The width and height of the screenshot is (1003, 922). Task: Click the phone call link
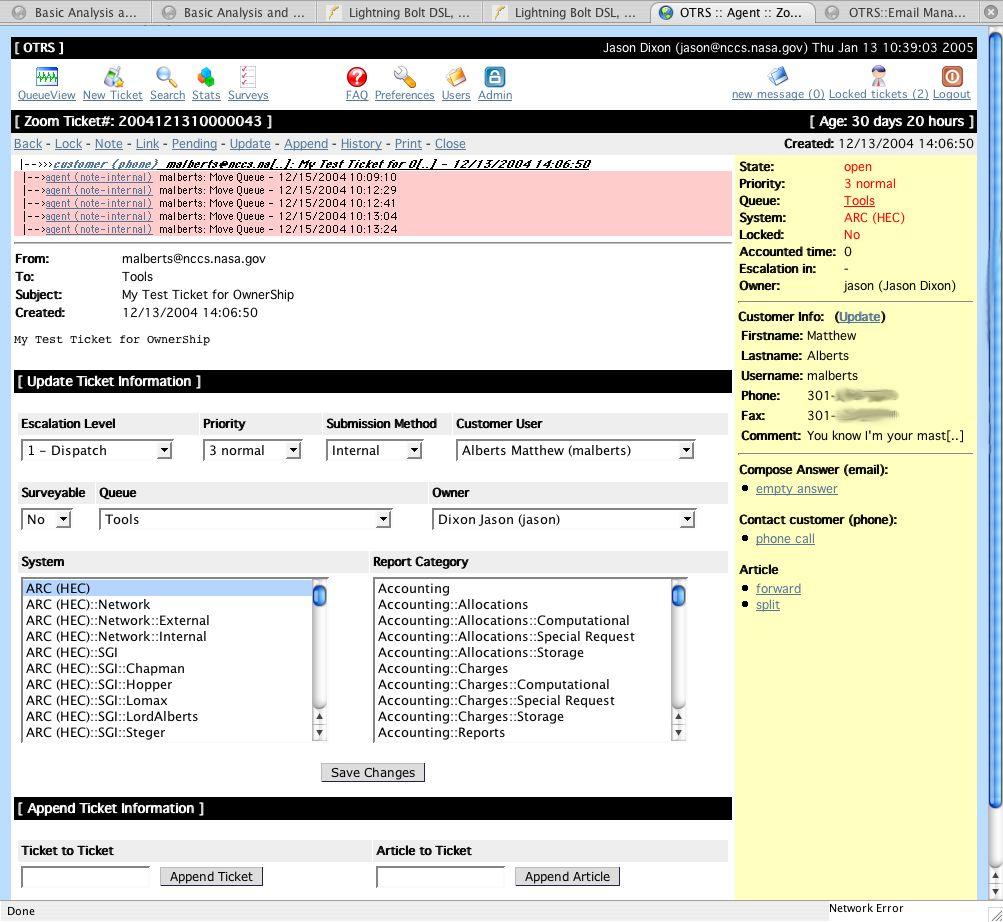pos(785,539)
